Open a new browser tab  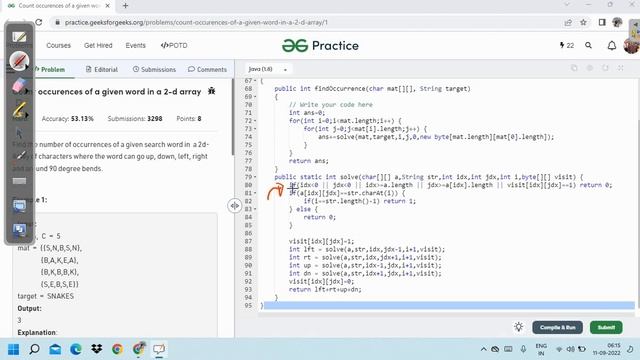point(125,6)
